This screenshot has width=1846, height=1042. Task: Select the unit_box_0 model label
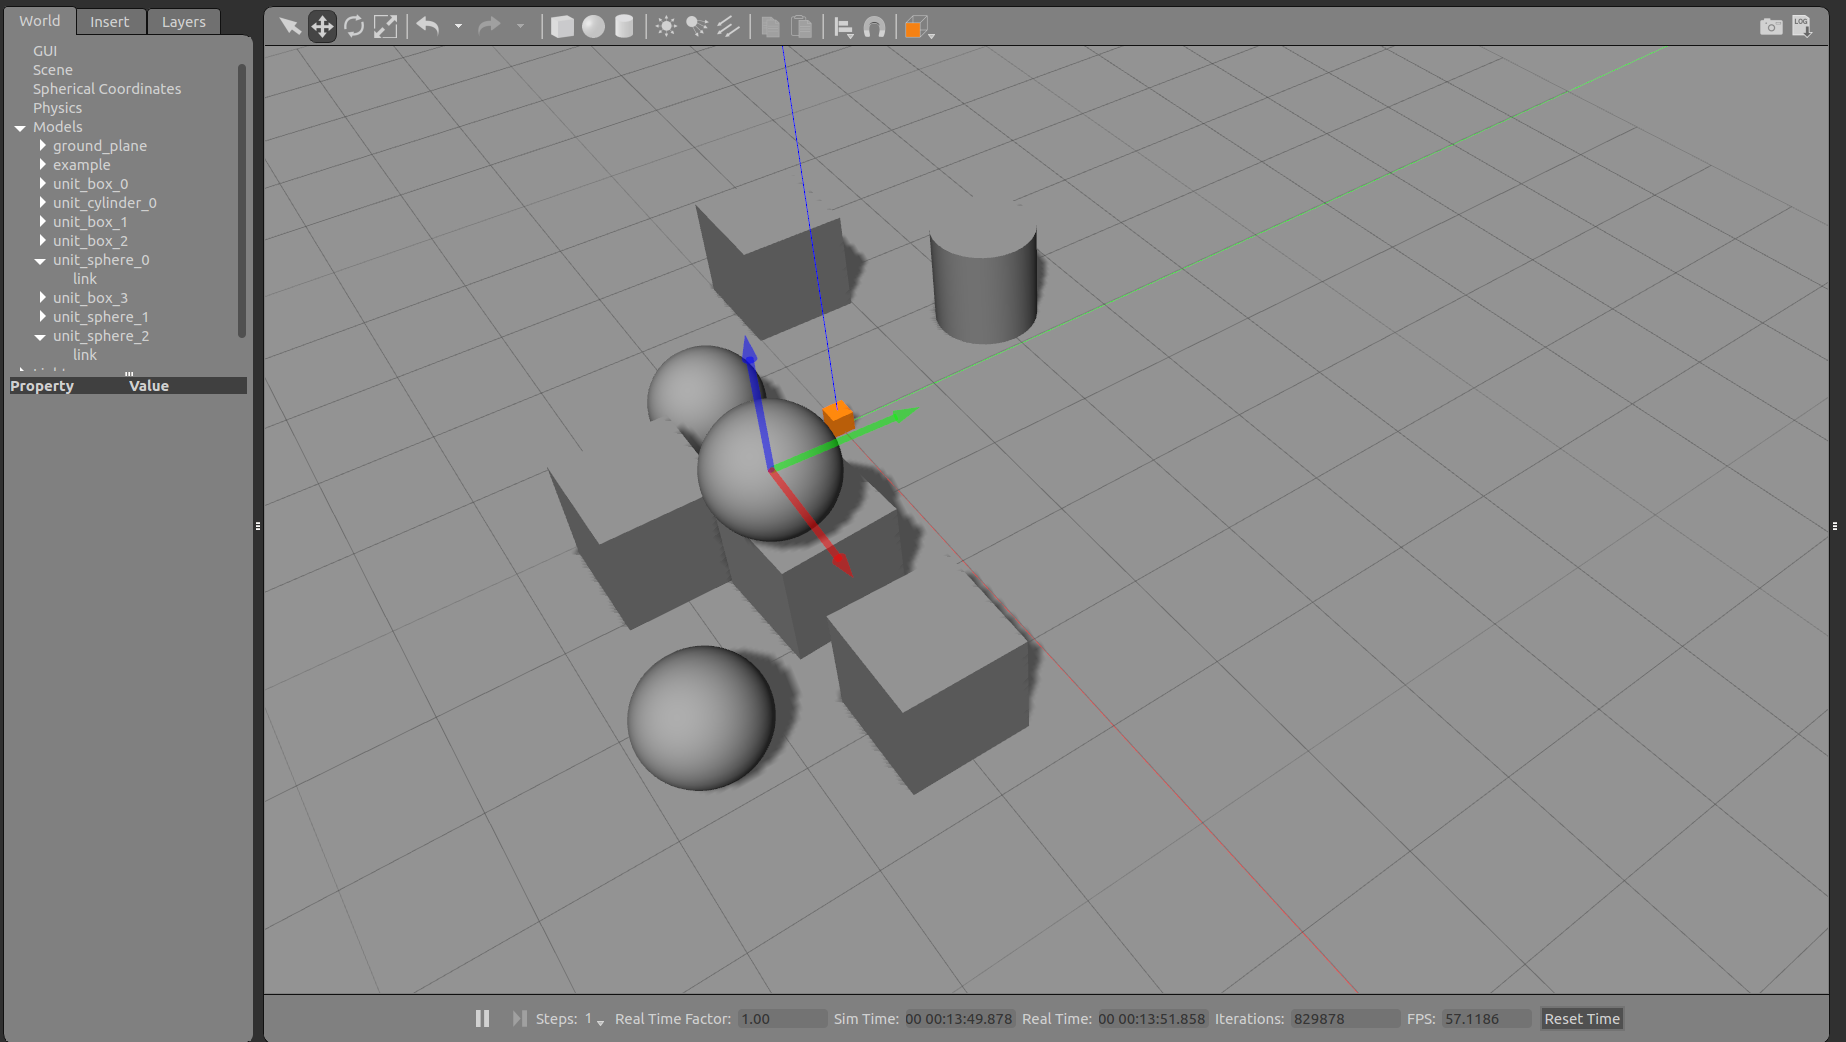click(x=91, y=184)
